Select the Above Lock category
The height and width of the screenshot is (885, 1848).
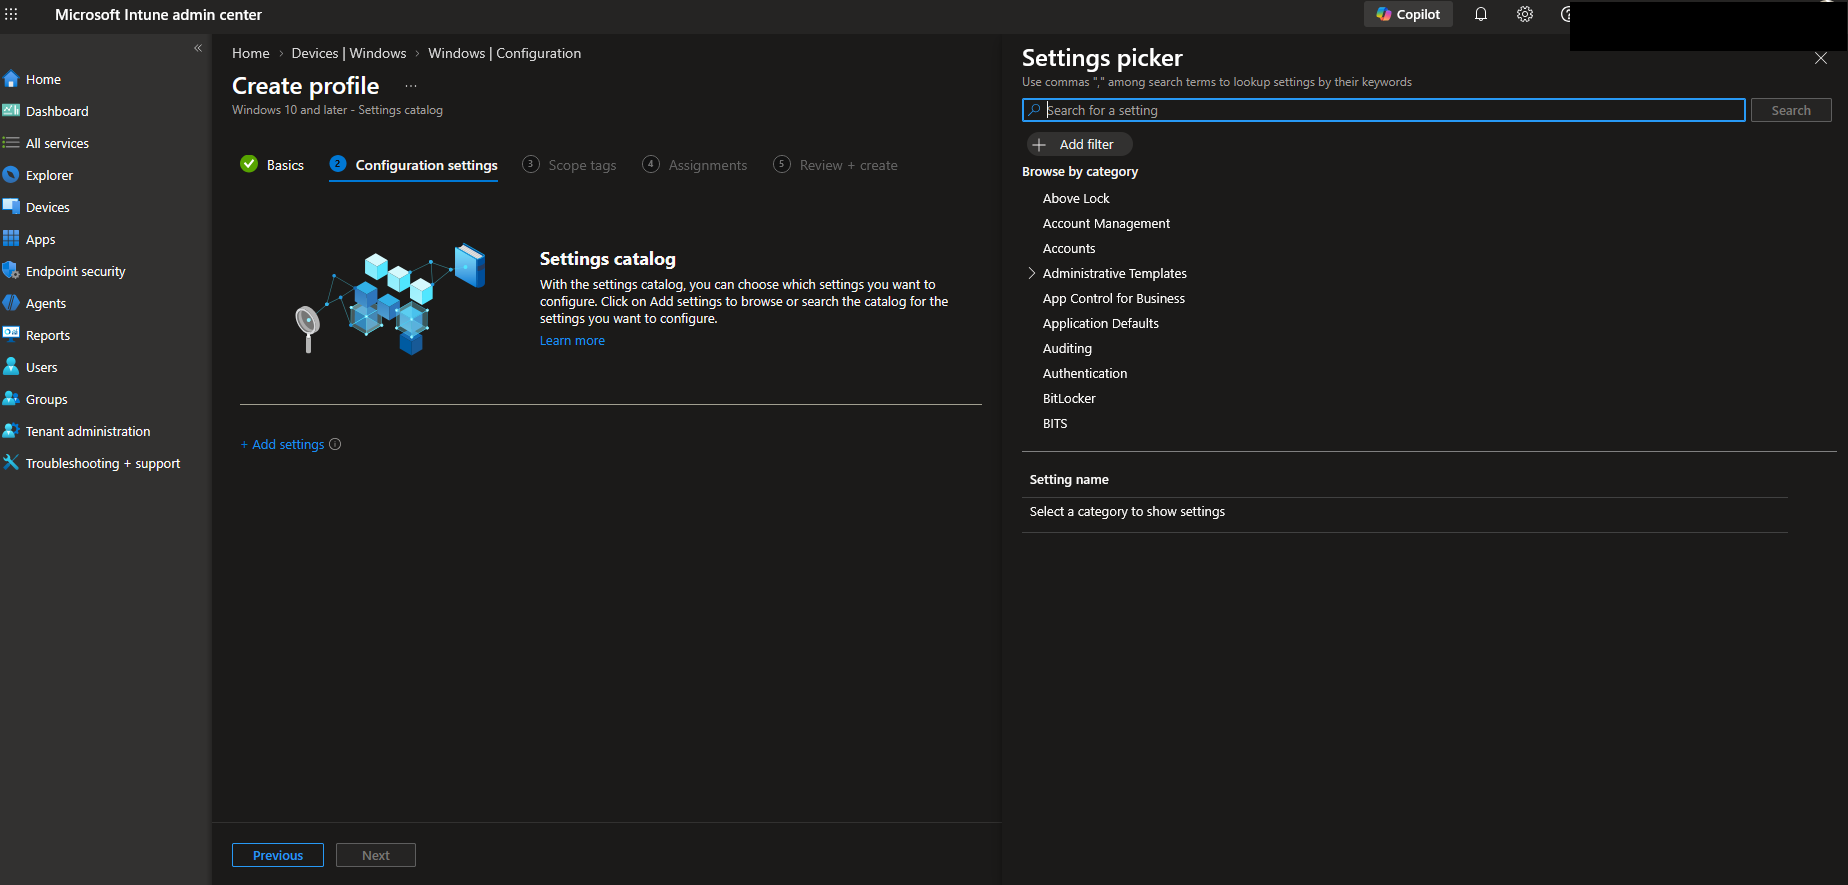[x=1076, y=198]
